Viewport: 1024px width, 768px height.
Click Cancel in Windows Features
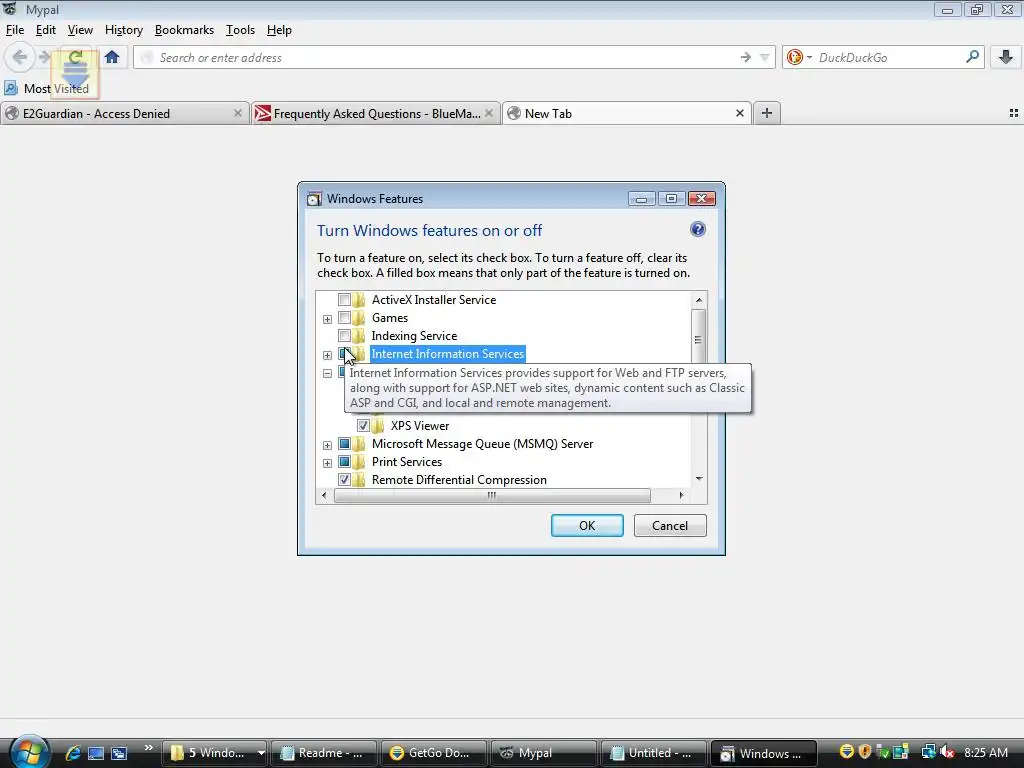point(670,526)
